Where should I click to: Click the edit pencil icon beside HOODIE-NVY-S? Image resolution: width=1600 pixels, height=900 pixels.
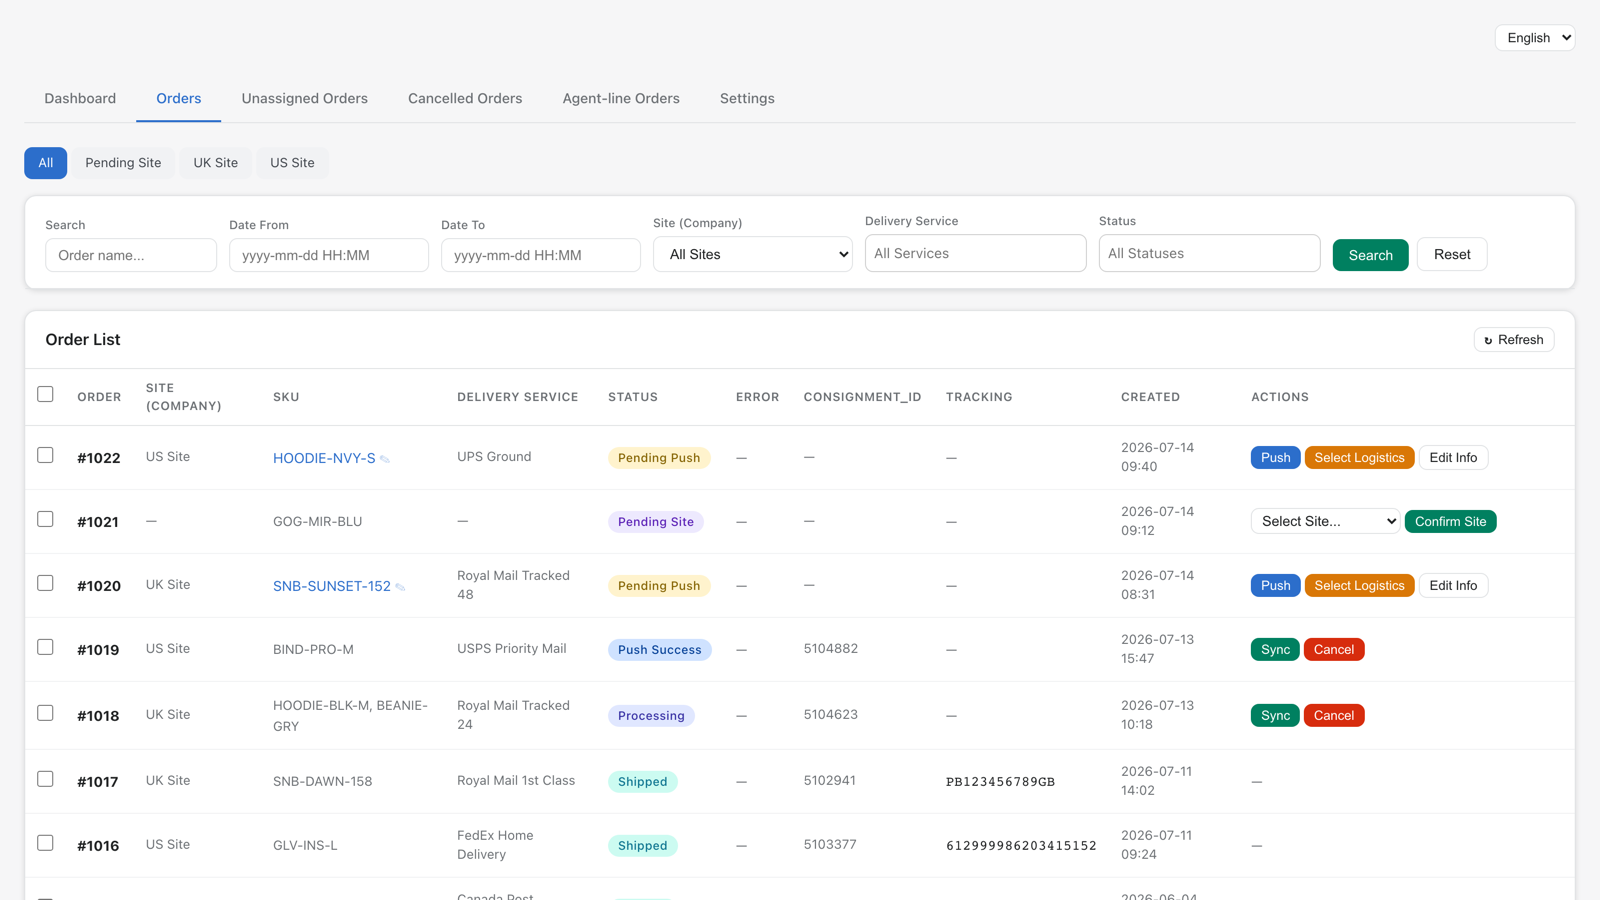(385, 459)
